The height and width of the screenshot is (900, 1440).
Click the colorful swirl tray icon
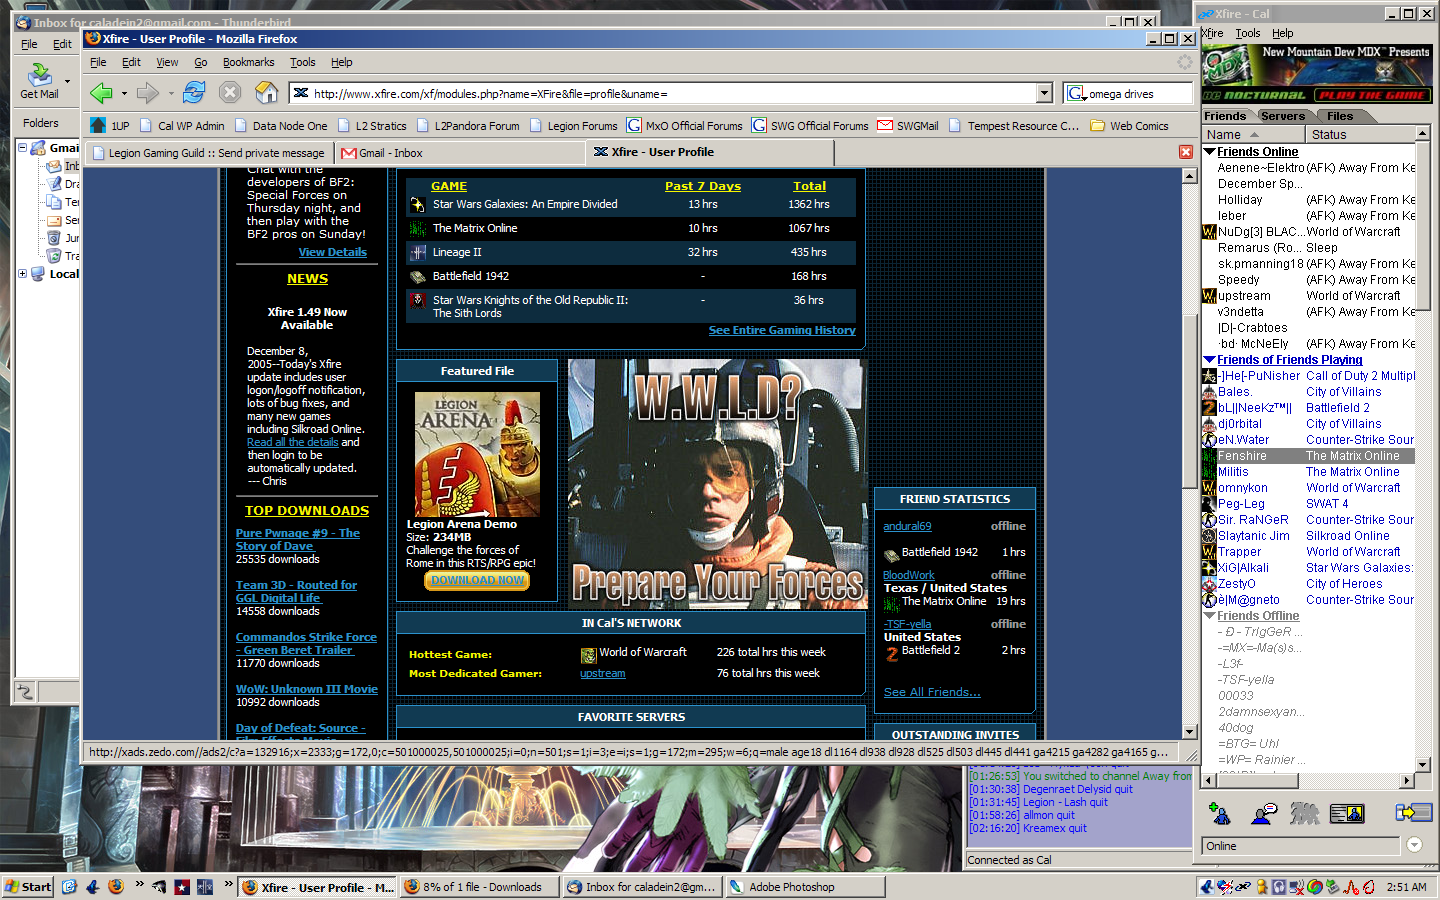1315,886
